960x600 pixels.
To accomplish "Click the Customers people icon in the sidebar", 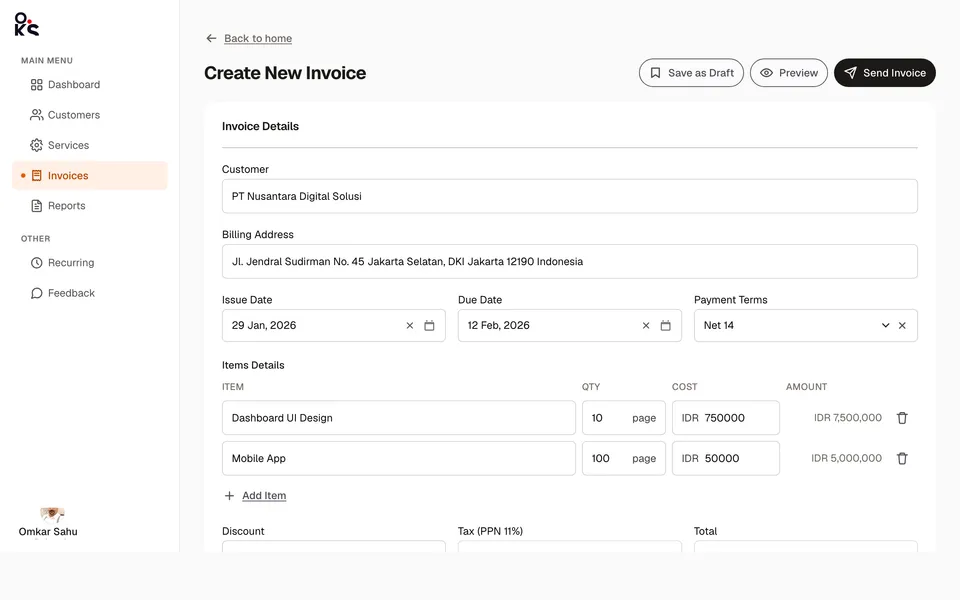I will coord(37,114).
